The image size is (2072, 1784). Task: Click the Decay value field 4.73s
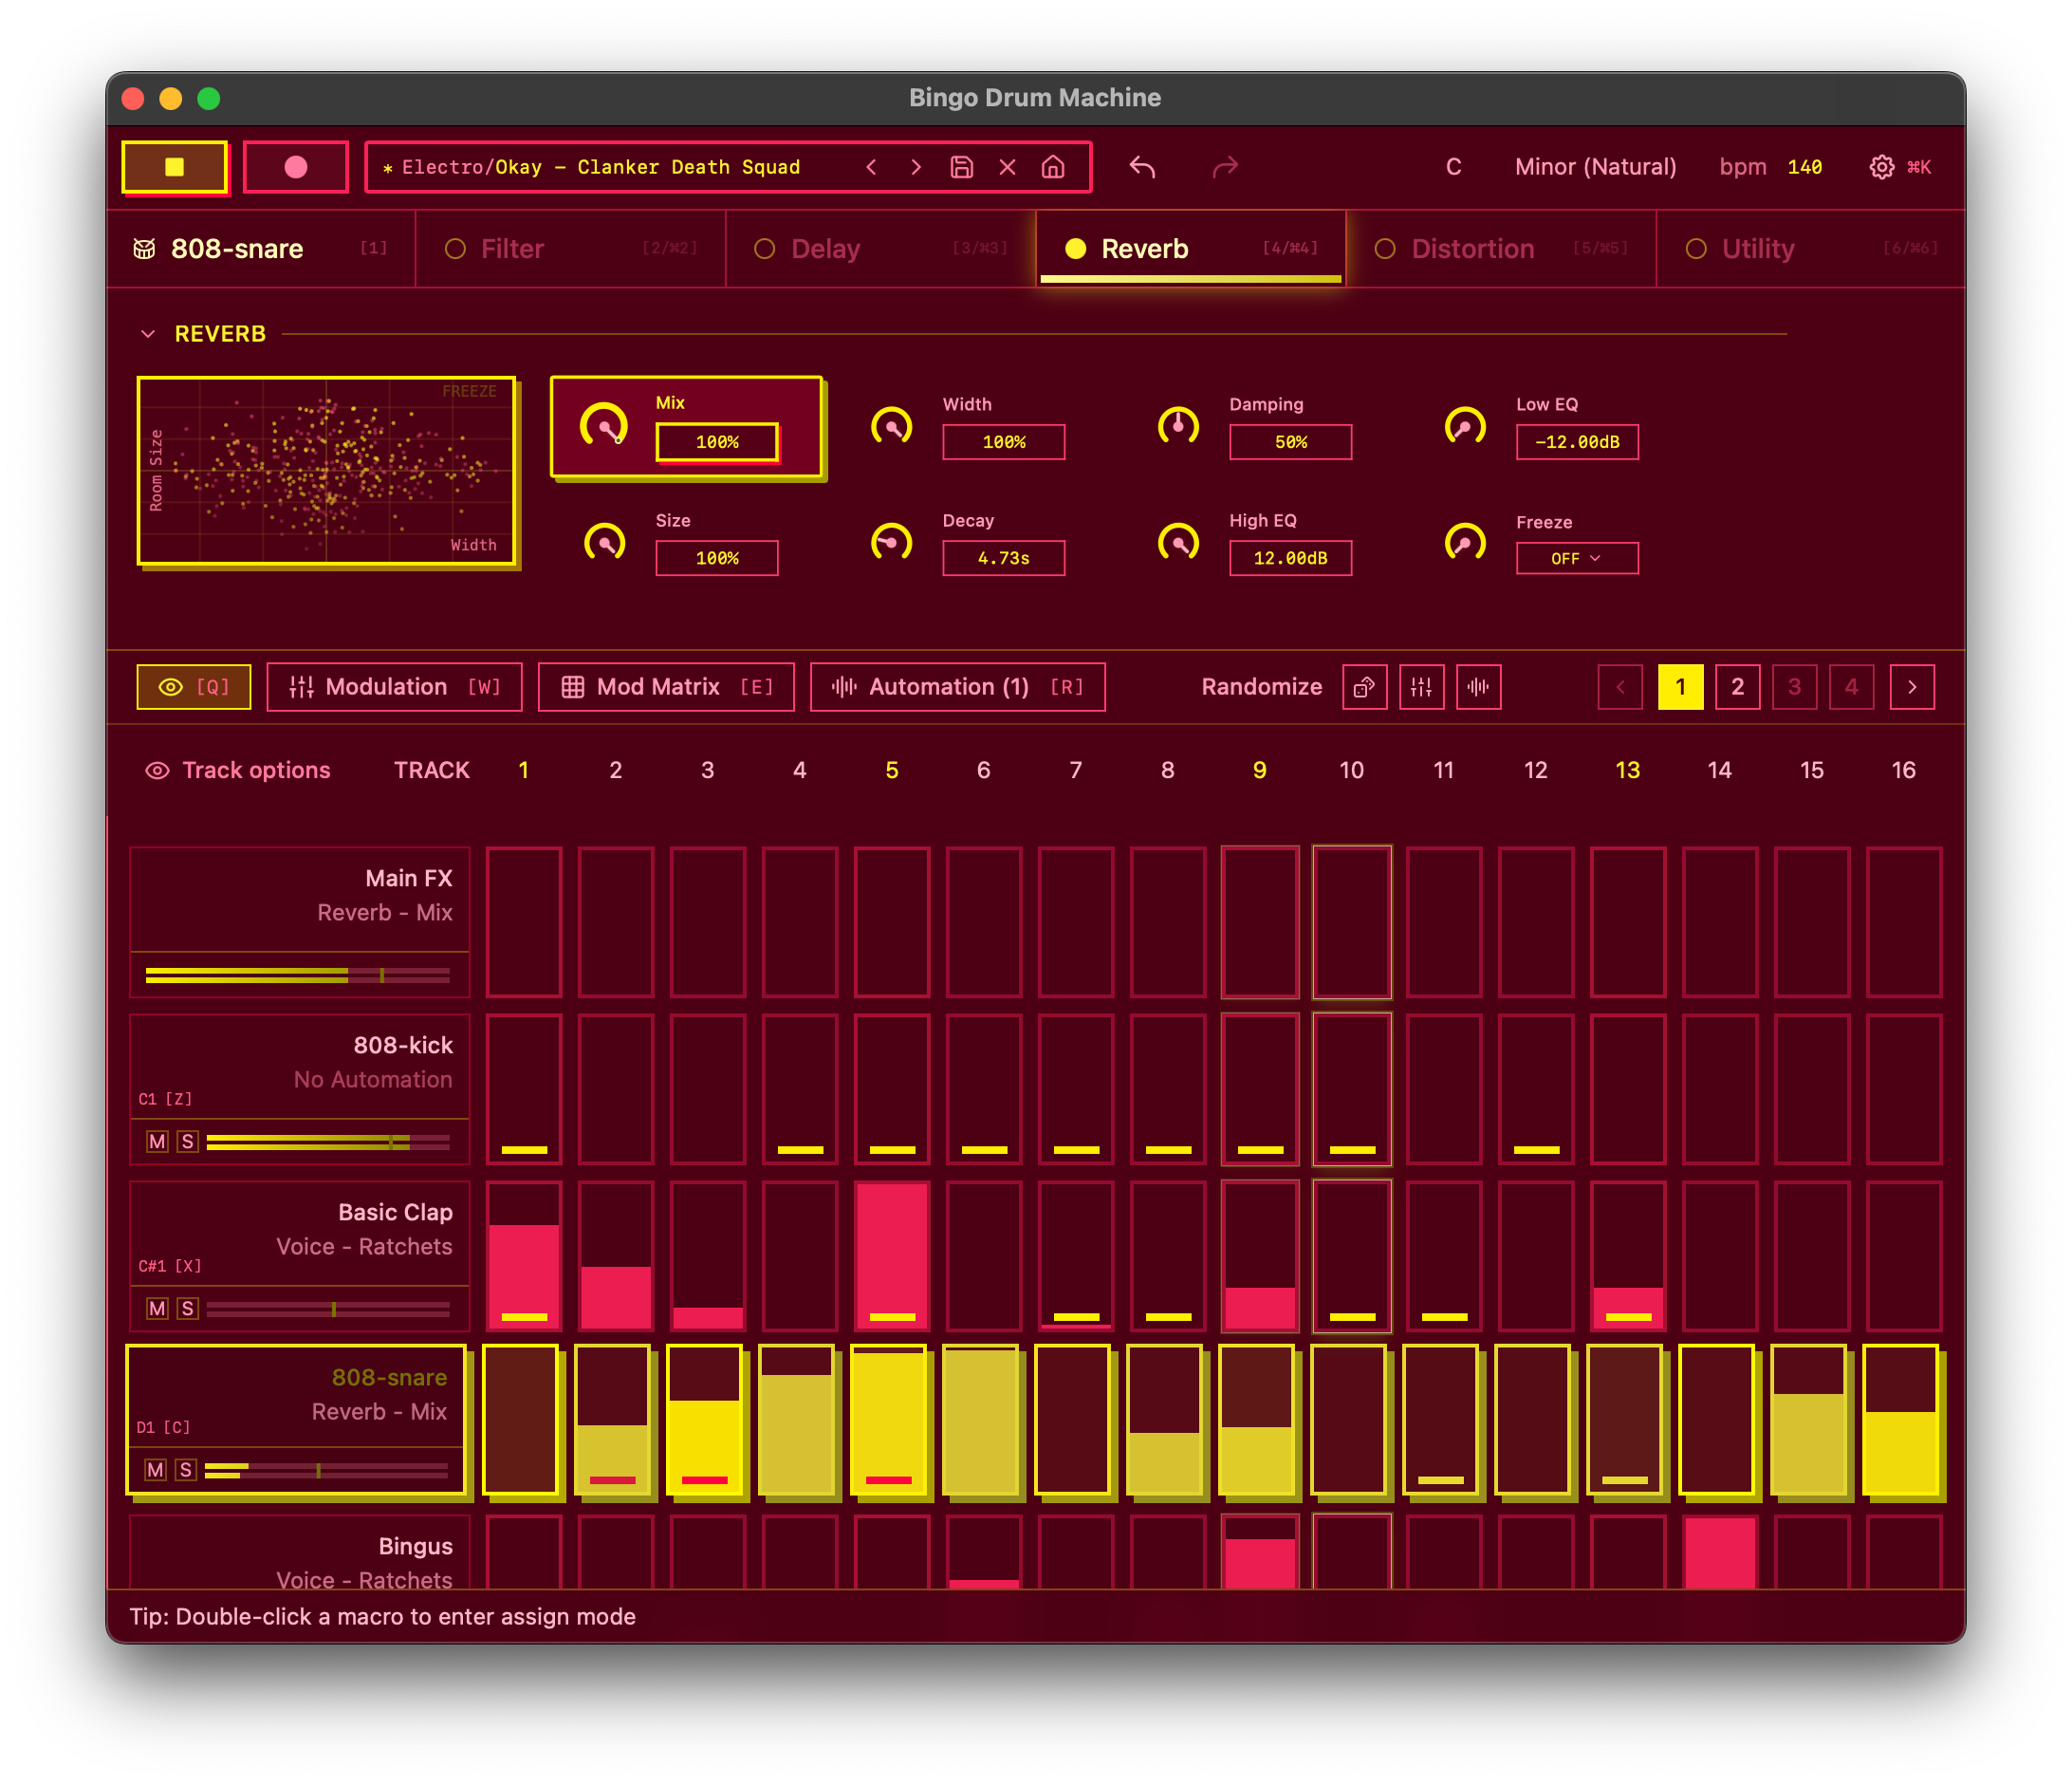click(x=1003, y=558)
